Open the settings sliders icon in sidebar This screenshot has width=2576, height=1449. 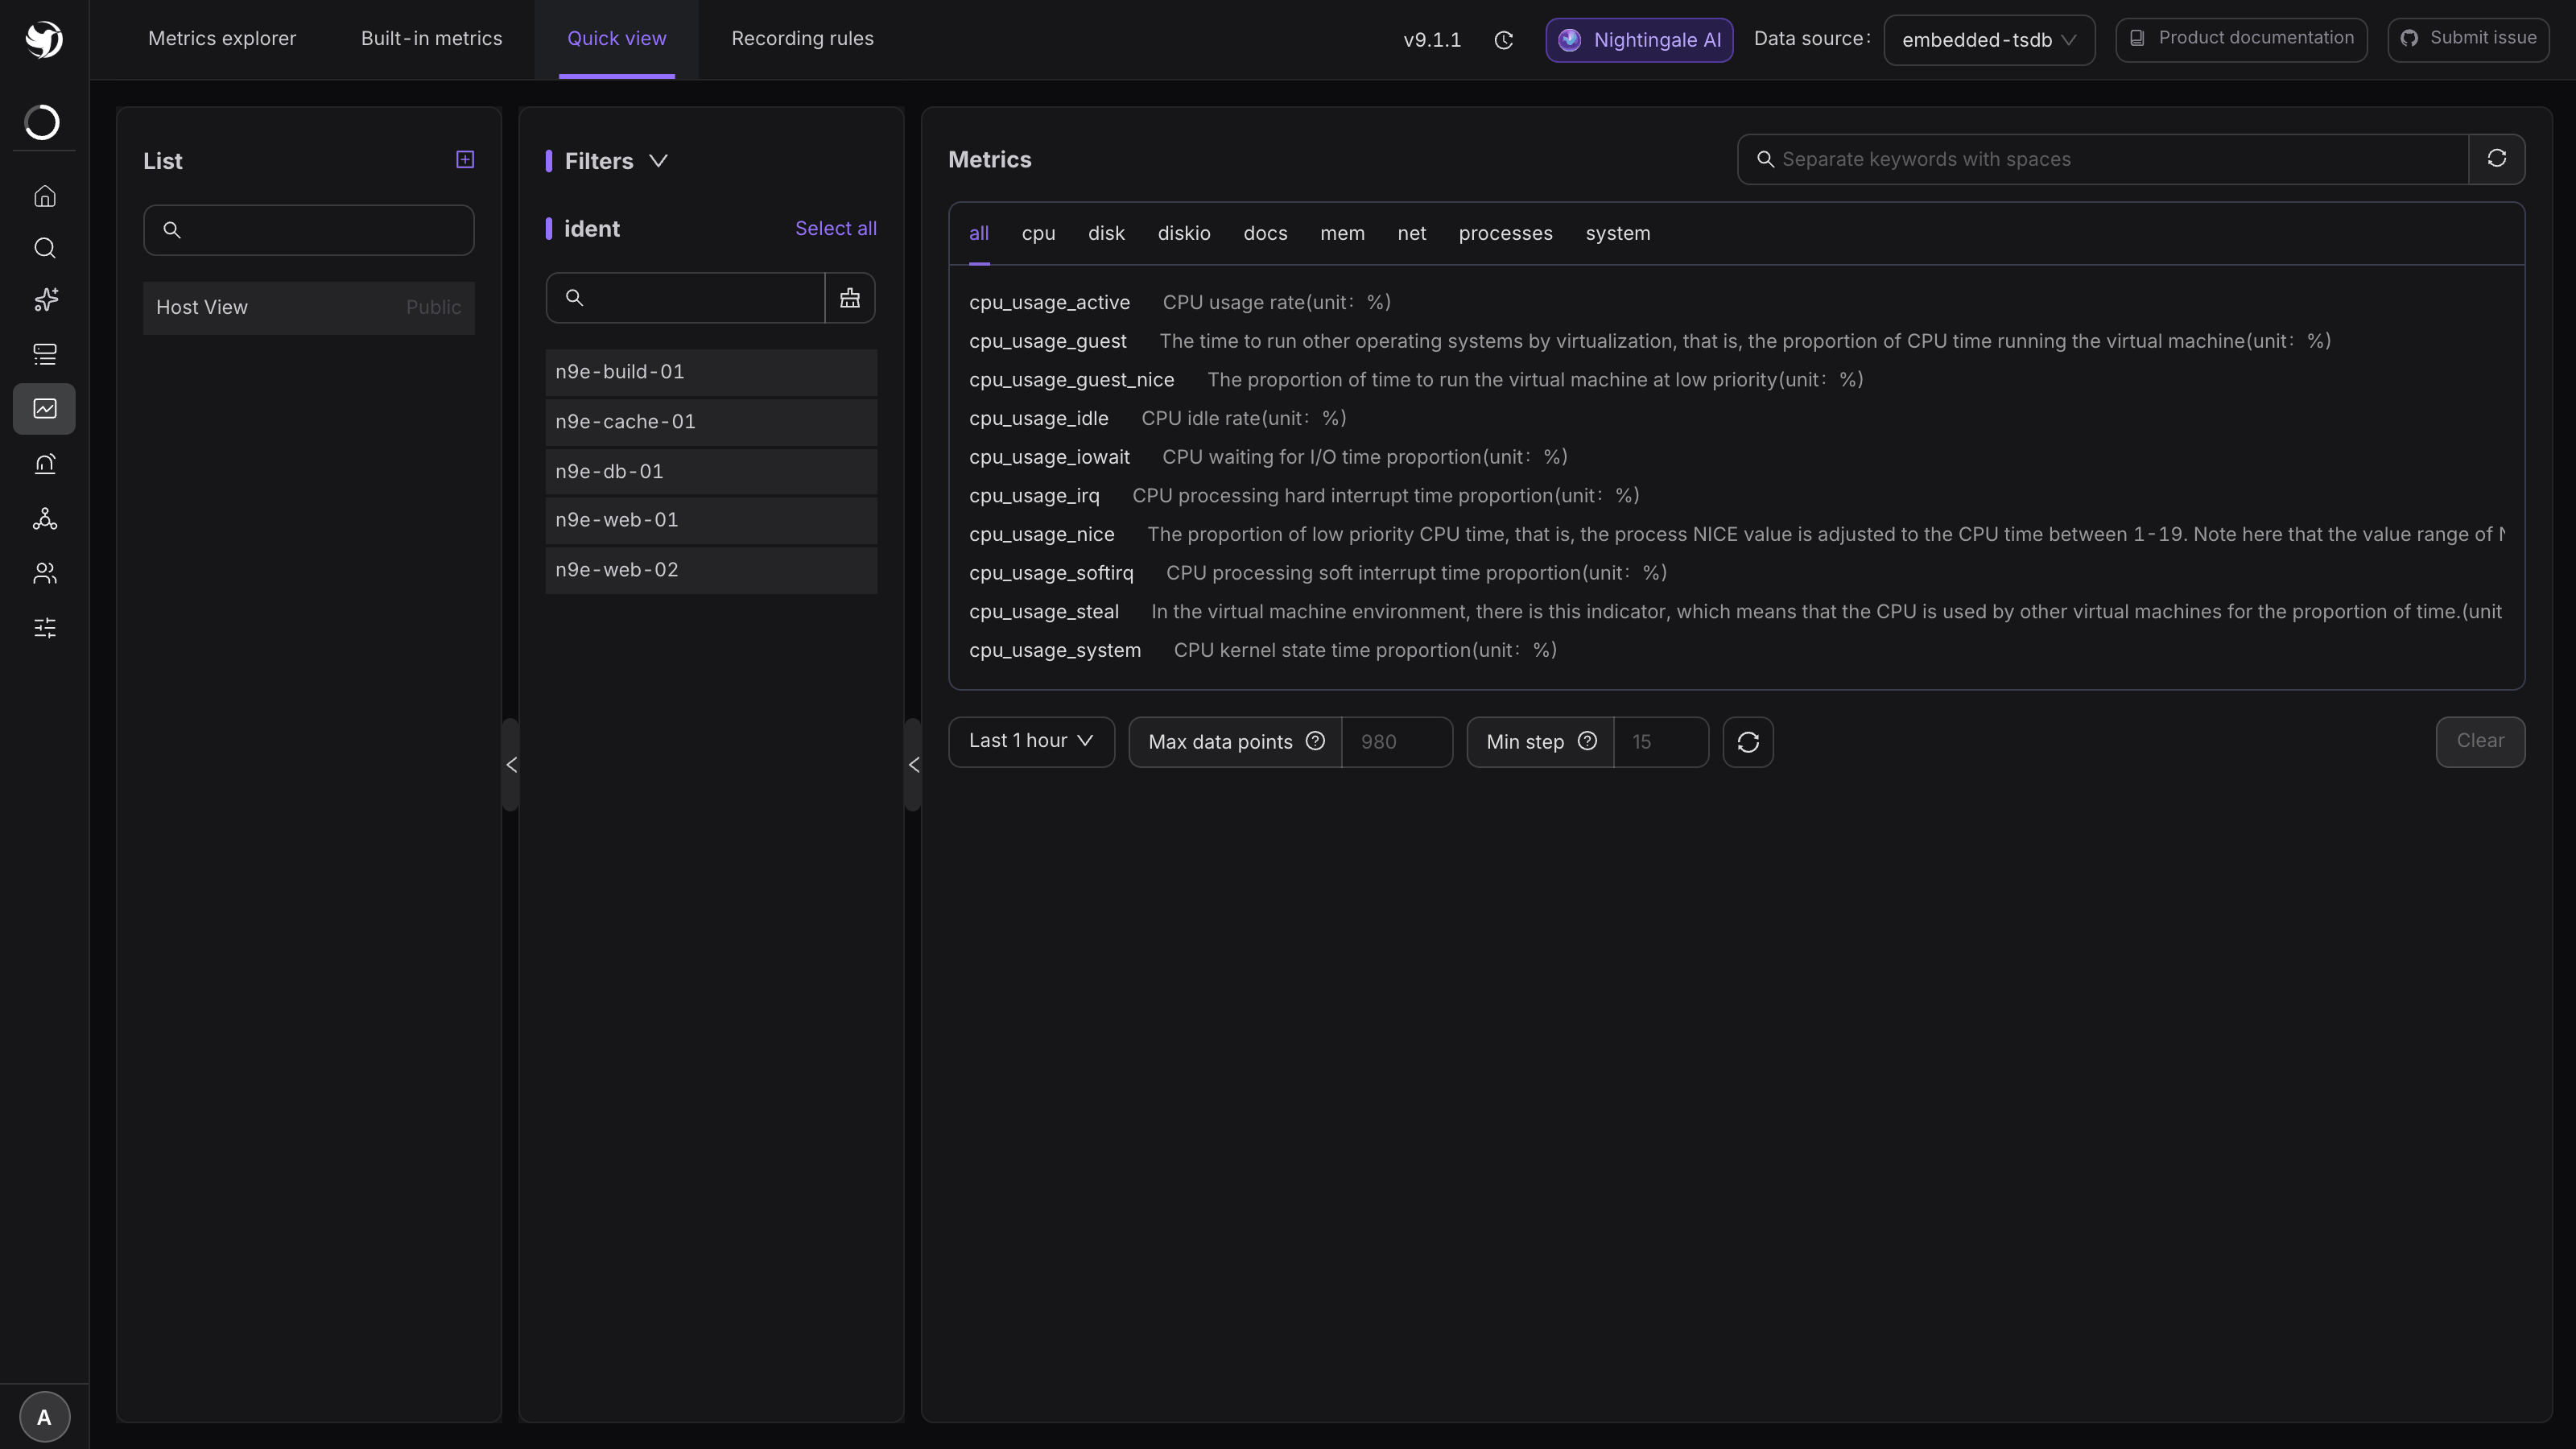[45, 627]
